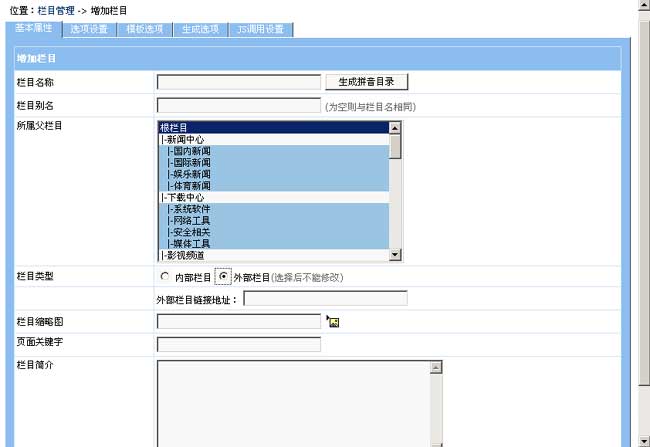Screen dimensions: 650x447
Task: Click the 生成拼音目录 button
Action: click(x=367, y=82)
